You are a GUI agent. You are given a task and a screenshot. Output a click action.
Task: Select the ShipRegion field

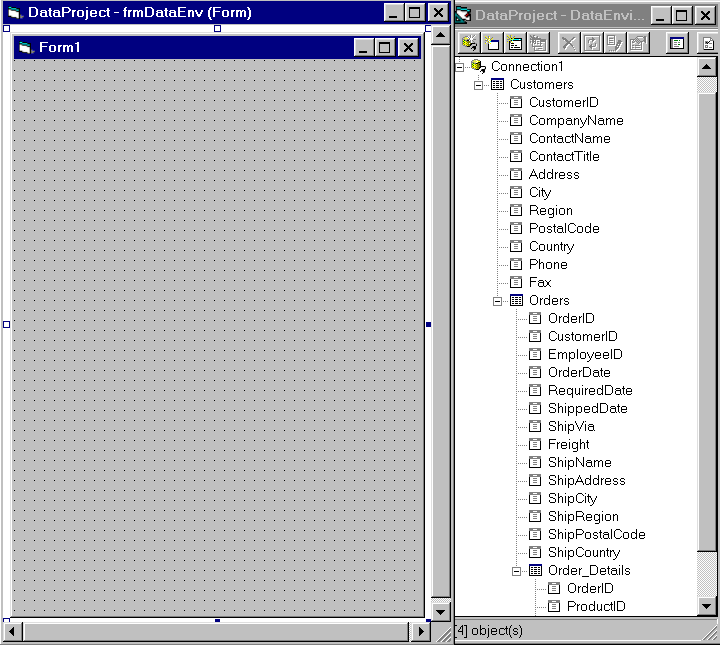coord(583,516)
